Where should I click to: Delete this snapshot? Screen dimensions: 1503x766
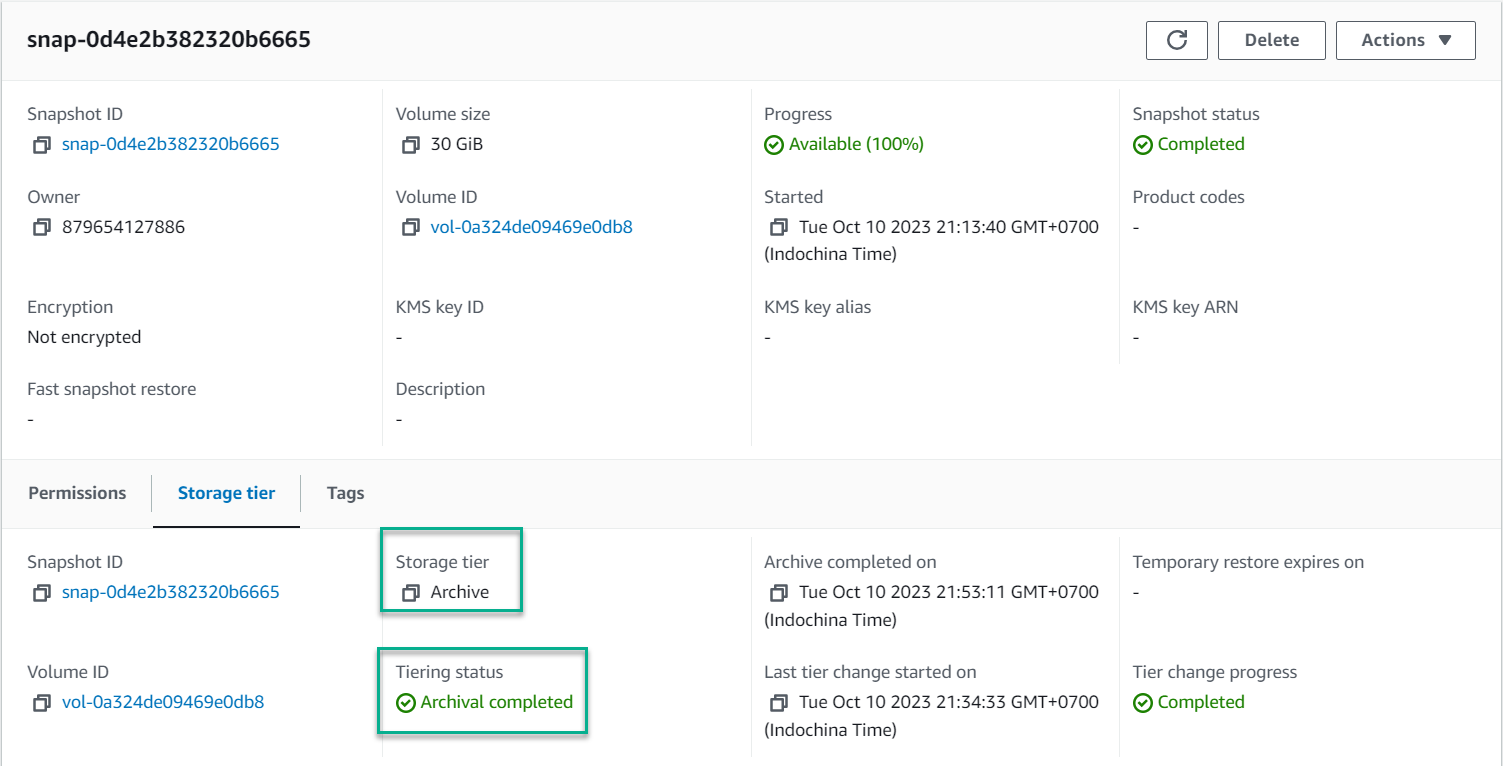pyautogui.click(x=1271, y=40)
